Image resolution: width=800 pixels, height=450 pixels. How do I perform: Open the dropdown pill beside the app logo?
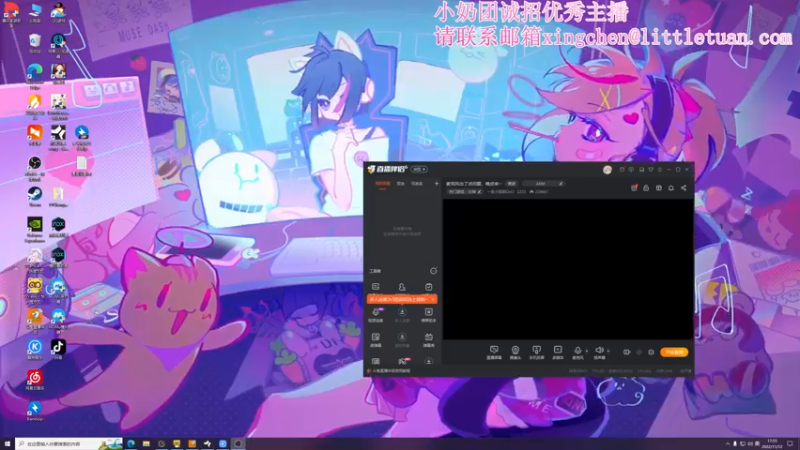coord(419,169)
